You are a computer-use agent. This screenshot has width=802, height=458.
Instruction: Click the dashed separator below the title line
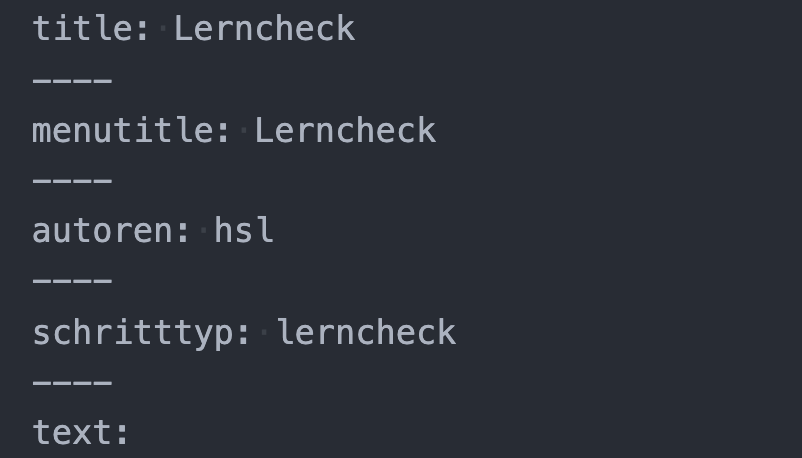pyautogui.click(x=72, y=79)
